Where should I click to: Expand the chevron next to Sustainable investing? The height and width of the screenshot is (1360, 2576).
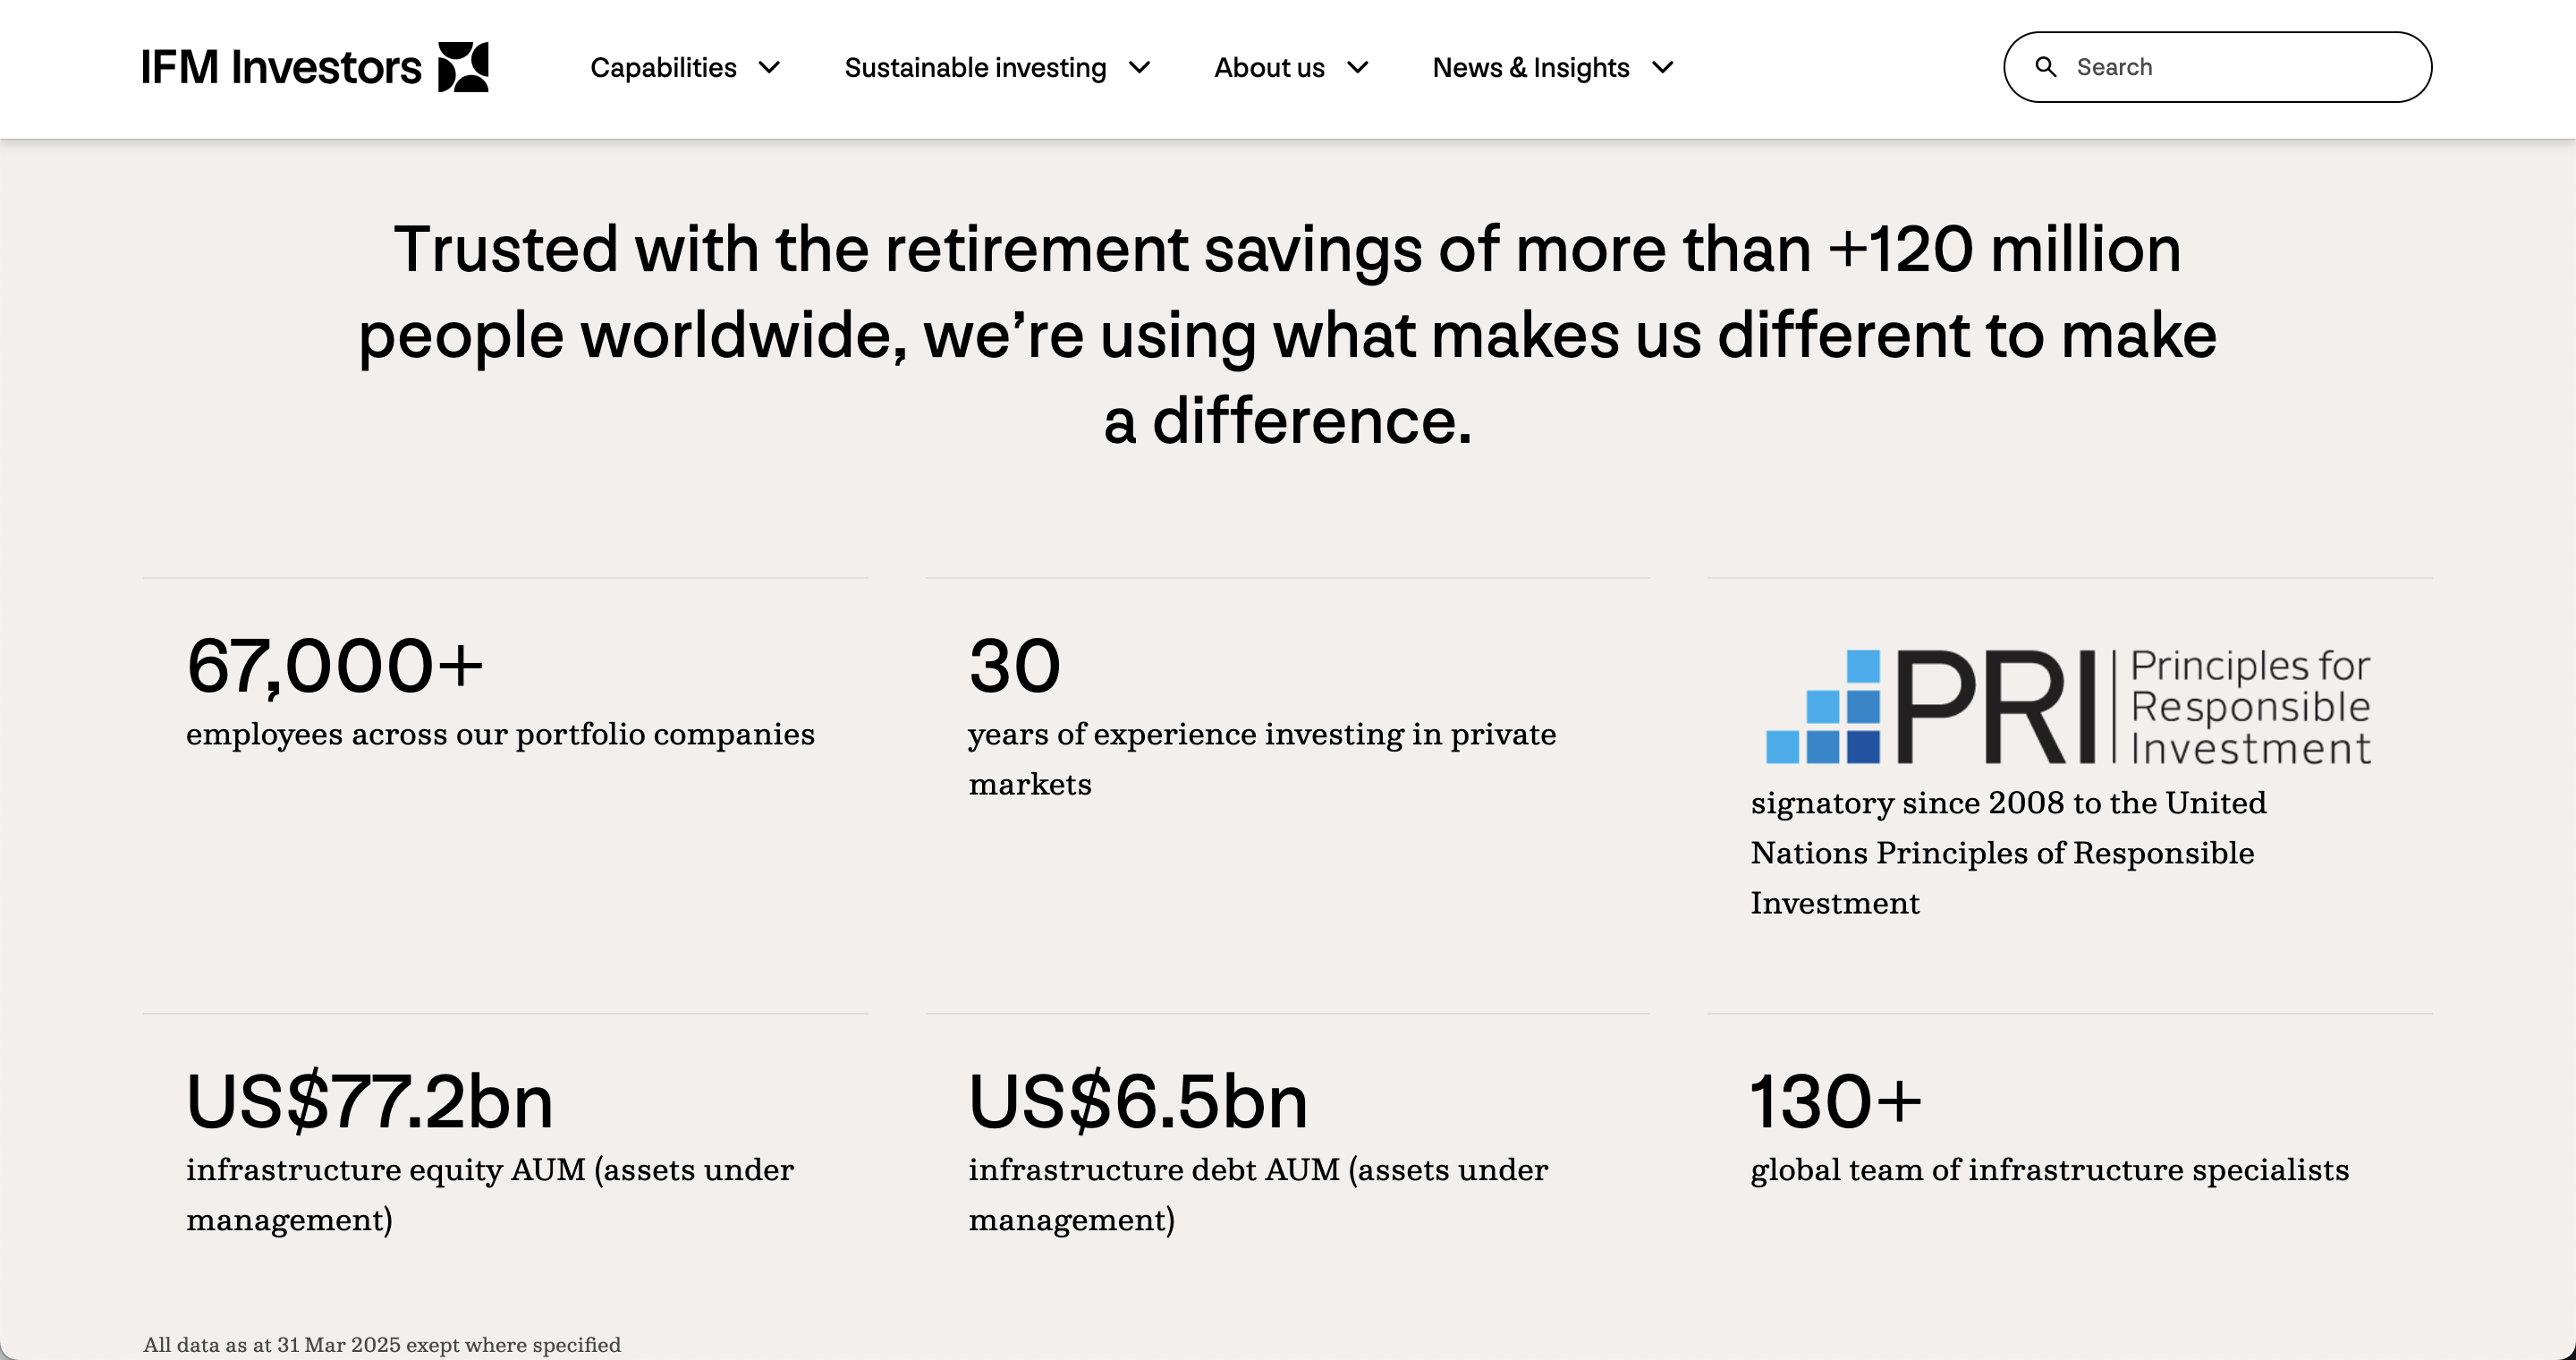tap(1139, 67)
